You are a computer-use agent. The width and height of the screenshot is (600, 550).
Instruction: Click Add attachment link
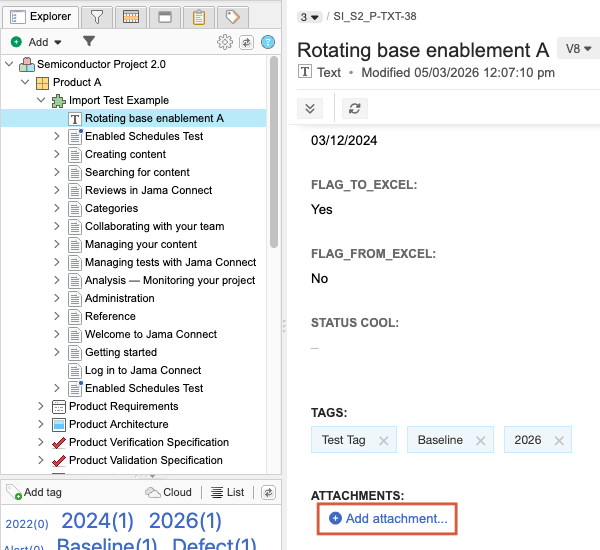tap(388, 519)
